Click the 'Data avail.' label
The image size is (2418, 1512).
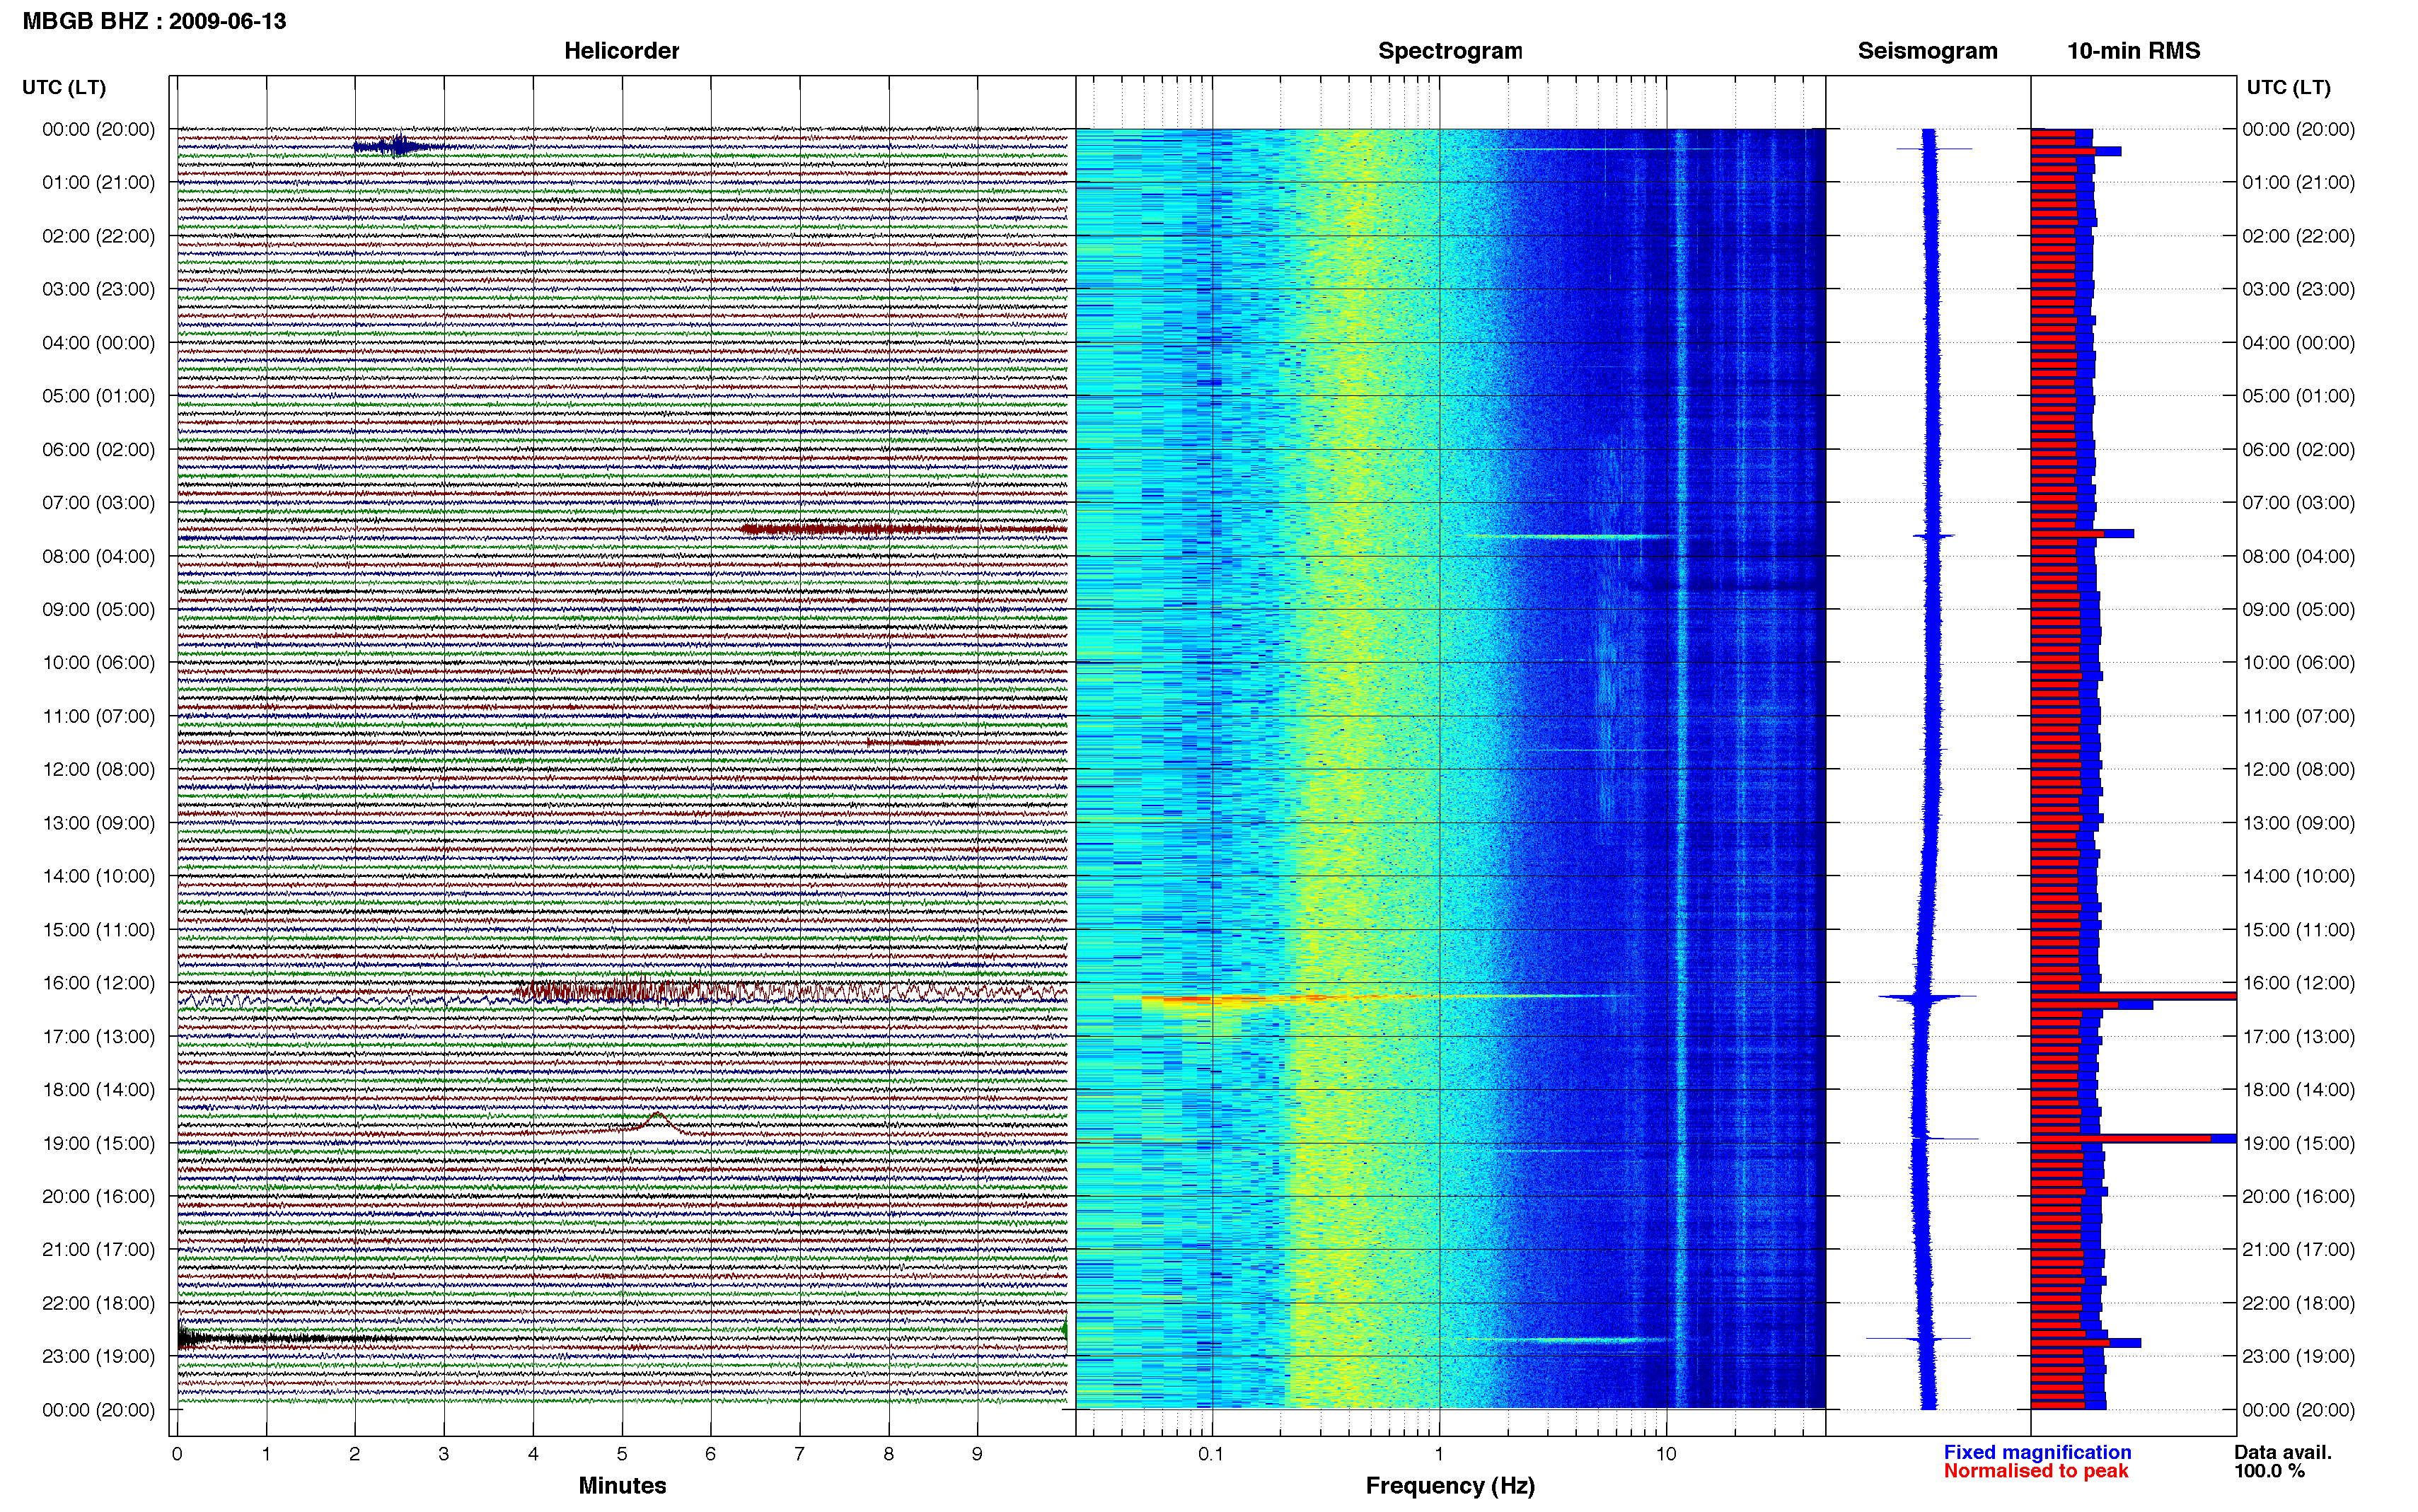tap(2283, 1452)
